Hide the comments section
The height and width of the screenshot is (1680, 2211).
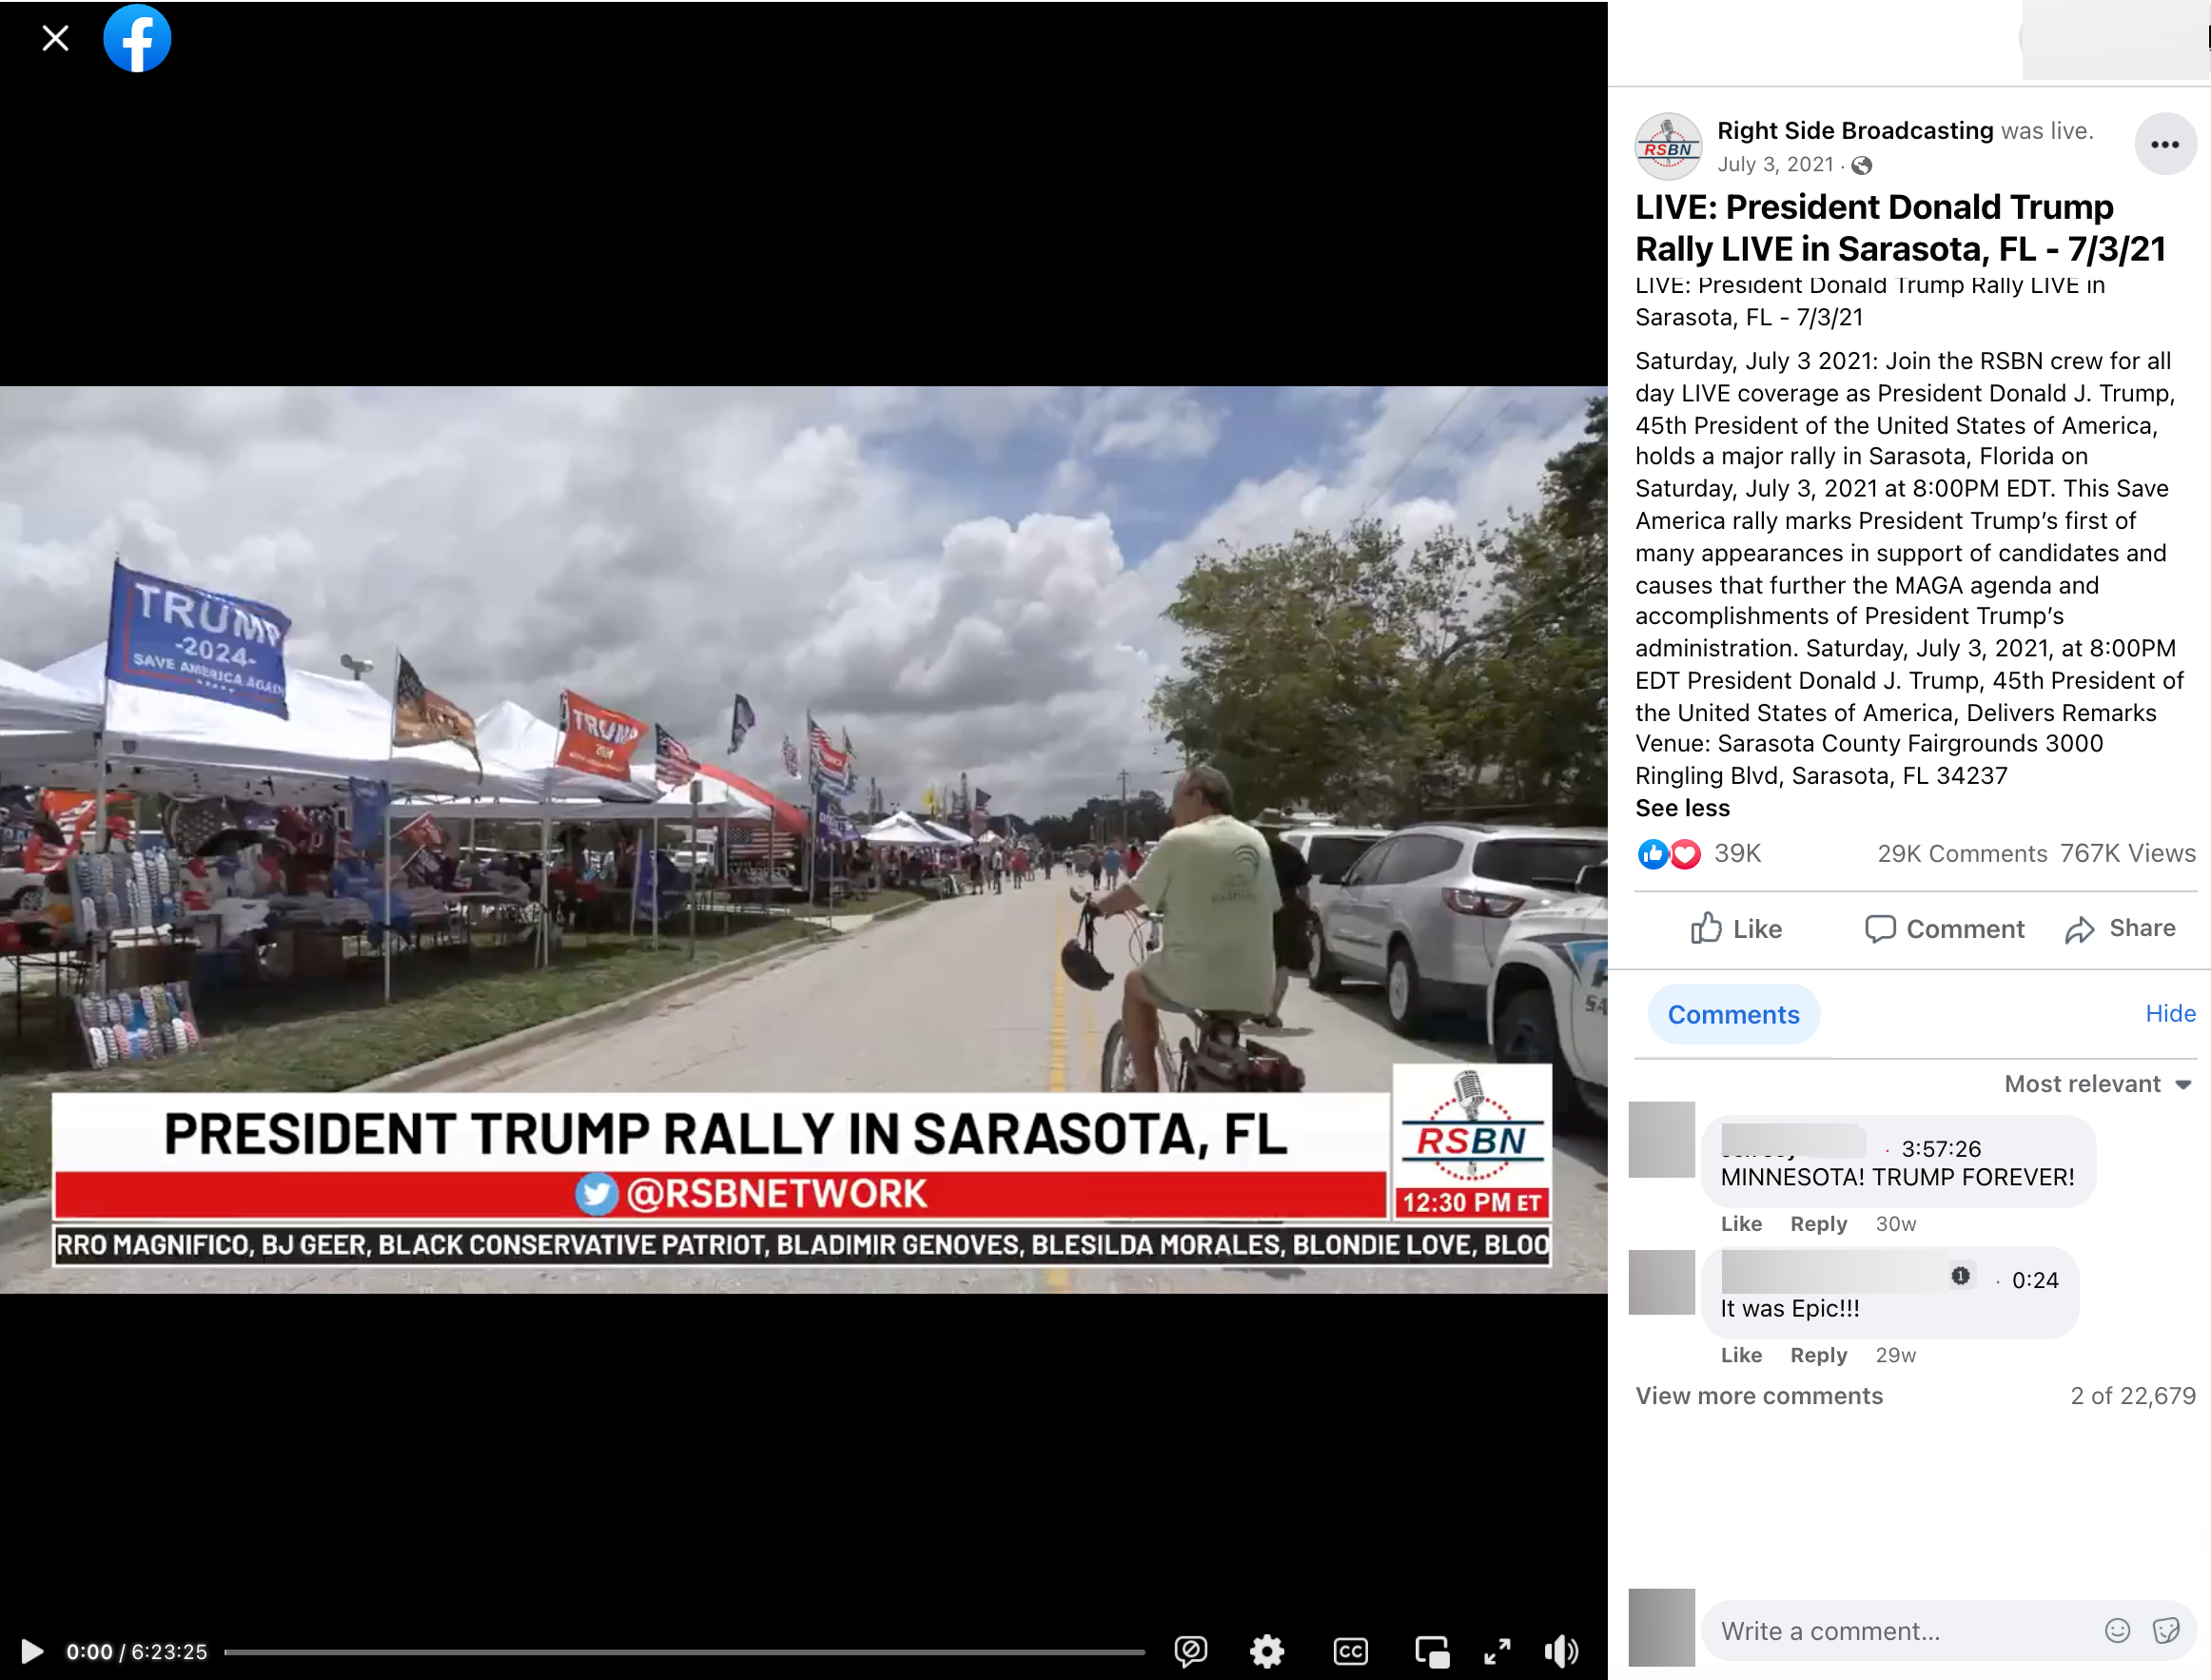click(2170, 1013)
